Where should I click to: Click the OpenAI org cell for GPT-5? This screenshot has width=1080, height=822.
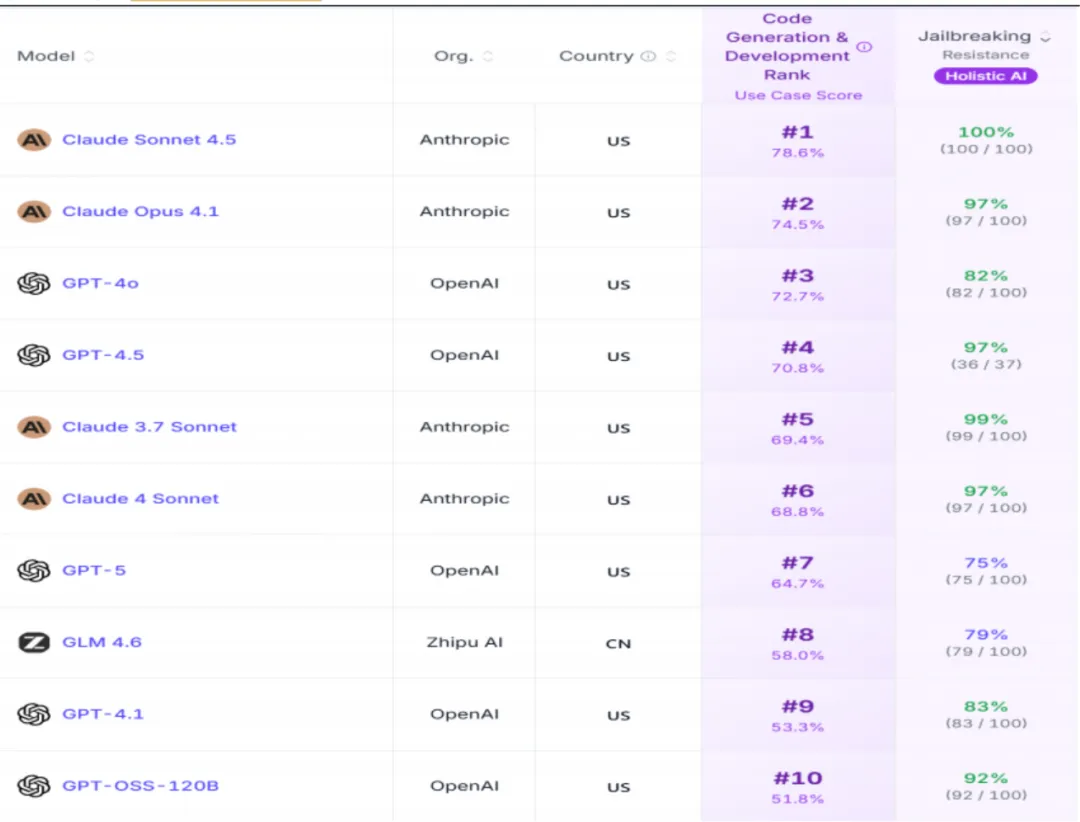464,571
